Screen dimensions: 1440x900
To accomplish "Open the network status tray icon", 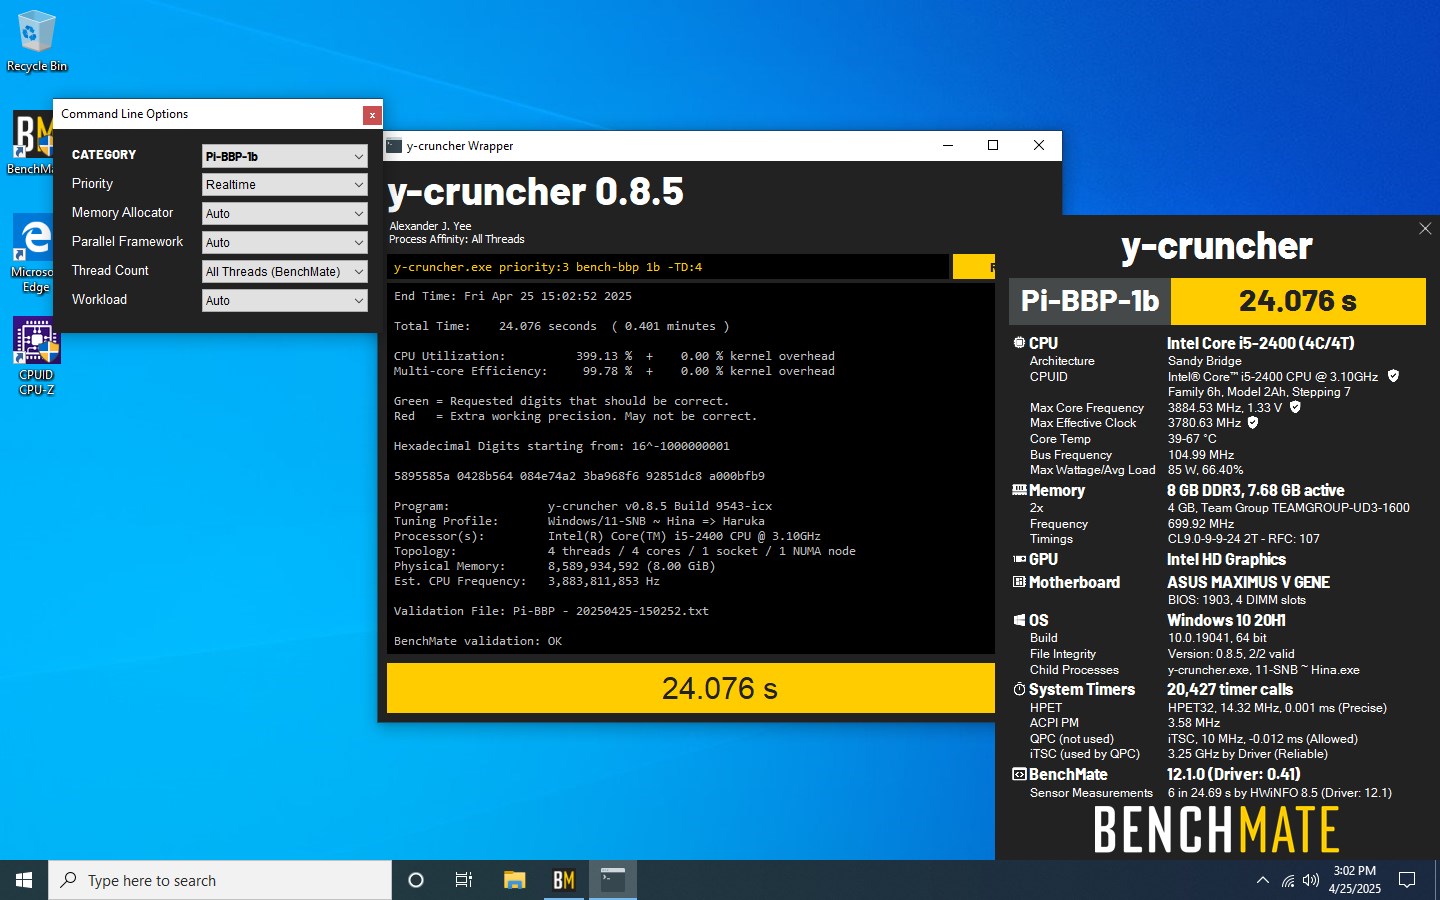I will [x=1288, y=880].
